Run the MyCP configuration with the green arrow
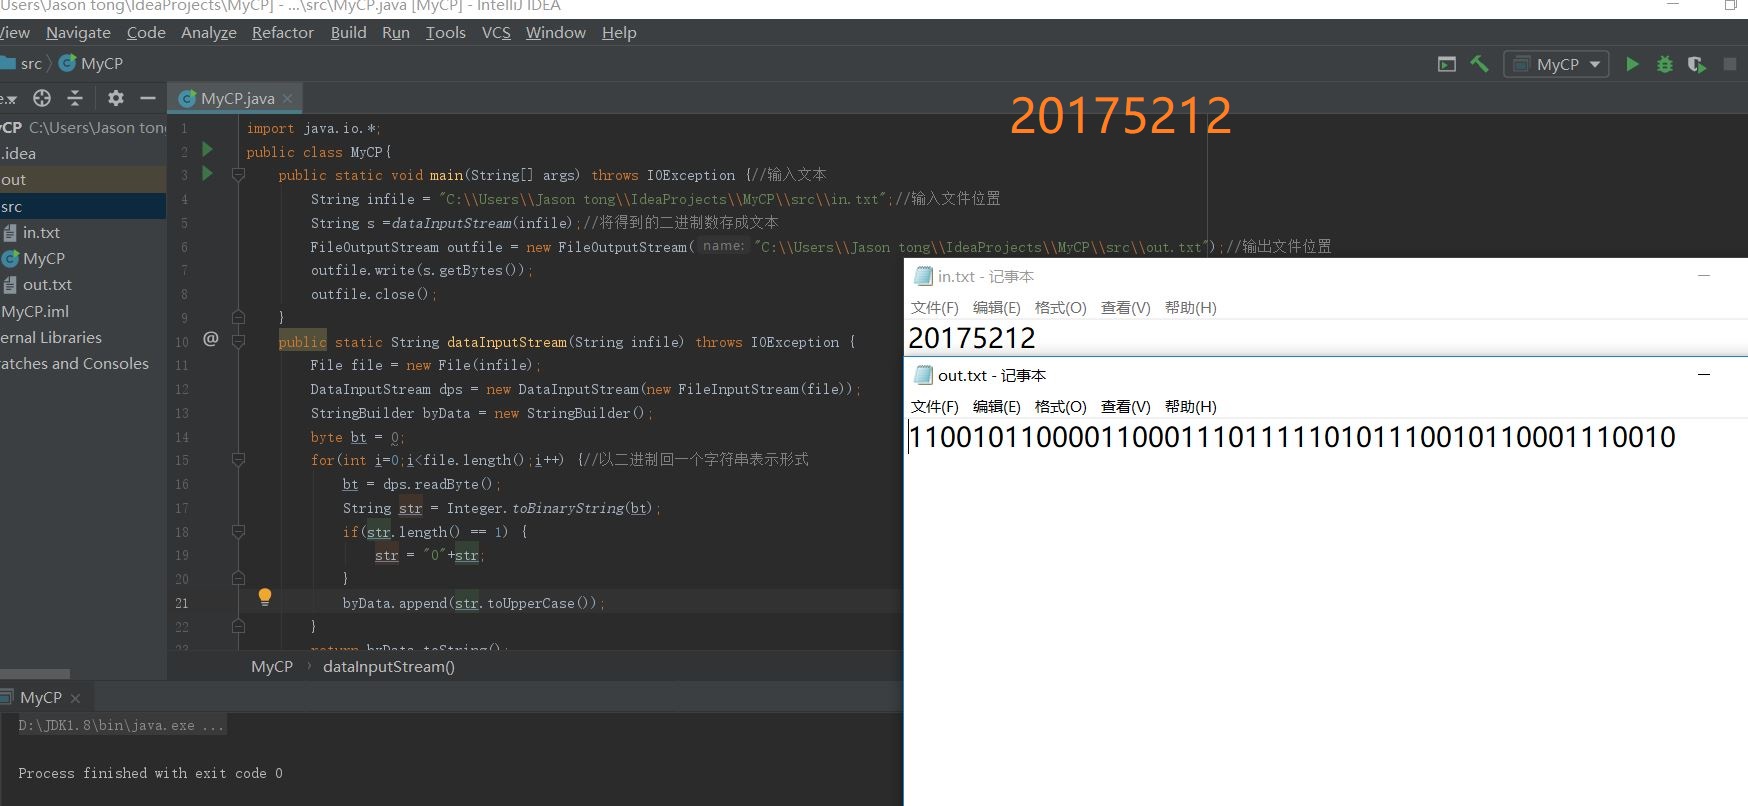Screen dimensions: 1748x806 1632,64
